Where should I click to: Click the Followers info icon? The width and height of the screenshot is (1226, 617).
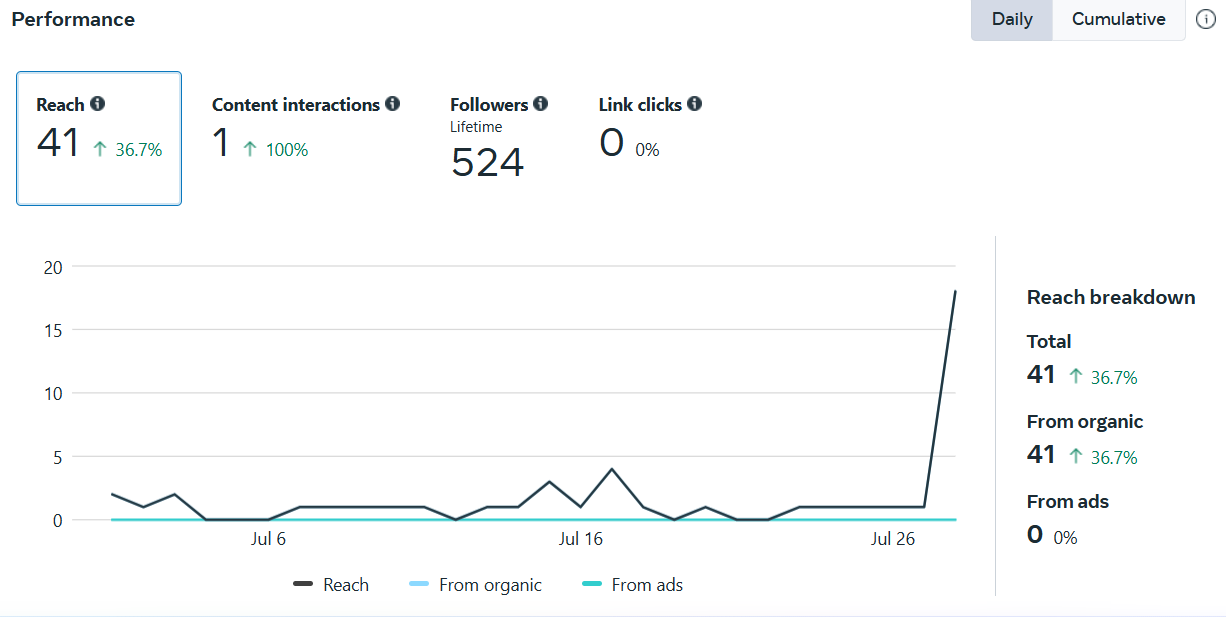pos(540,104)
